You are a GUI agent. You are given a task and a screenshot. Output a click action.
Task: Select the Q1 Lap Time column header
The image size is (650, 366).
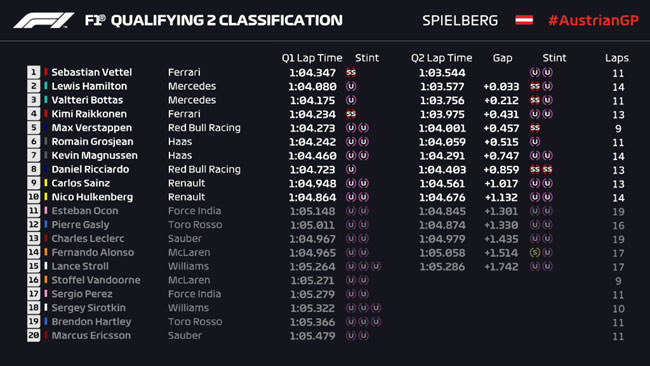pos(312,58)
